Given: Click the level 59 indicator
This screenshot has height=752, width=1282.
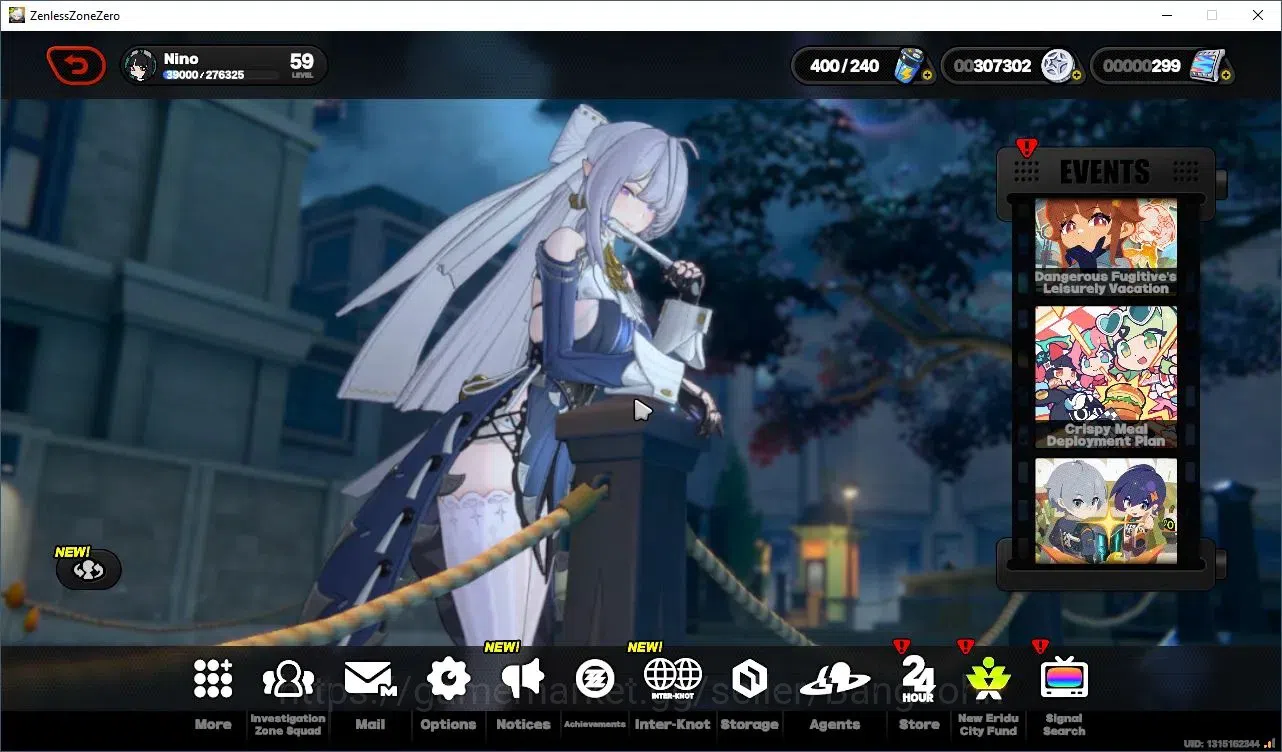Looking at the screenshot, I should pos(302,65).
